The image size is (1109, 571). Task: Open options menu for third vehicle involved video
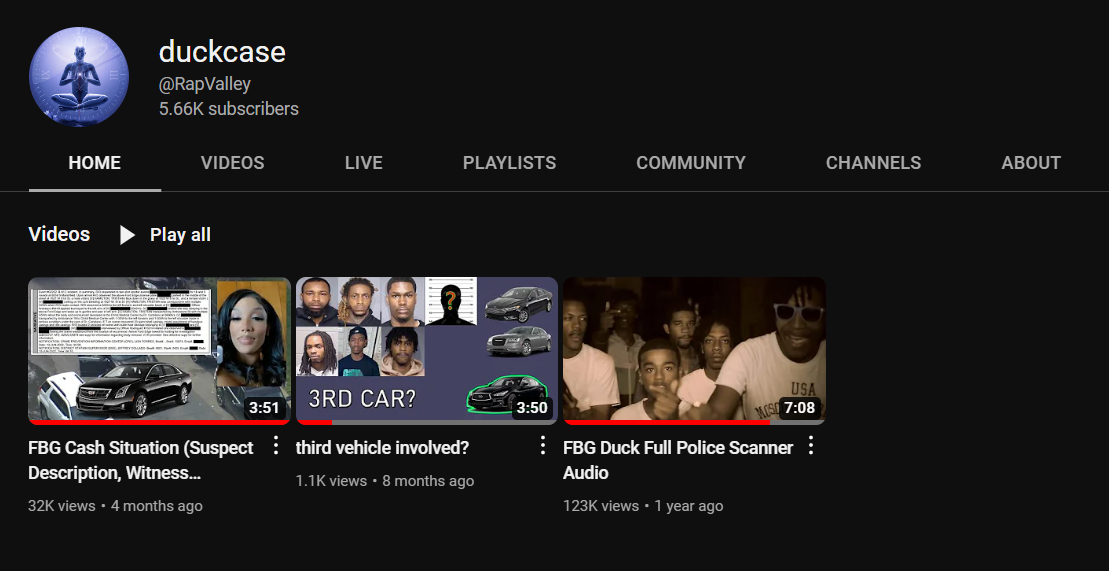542,445
